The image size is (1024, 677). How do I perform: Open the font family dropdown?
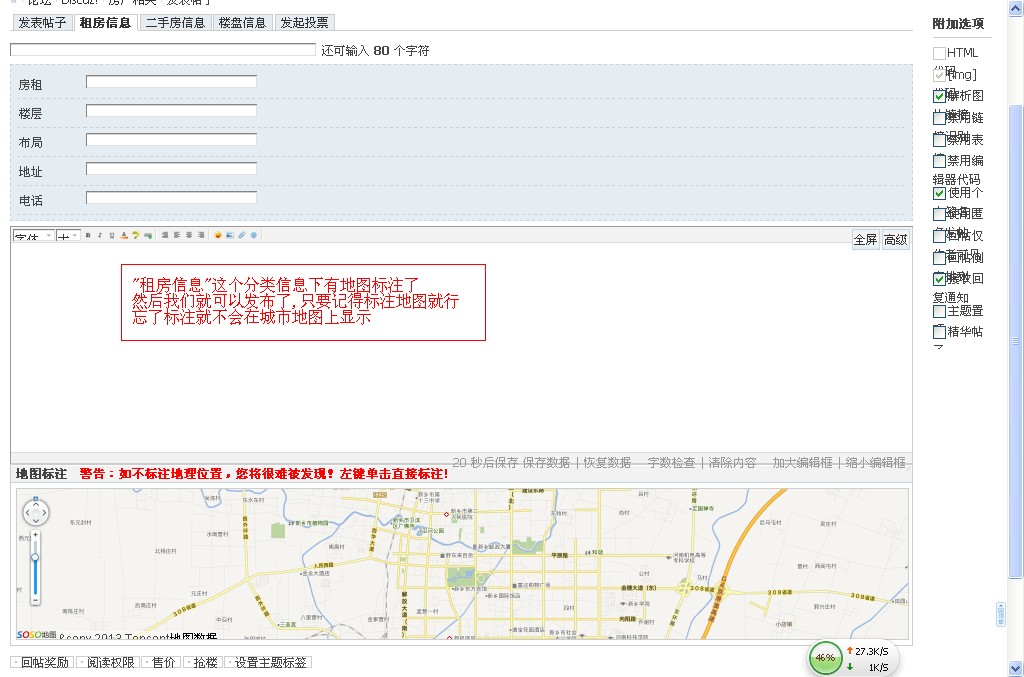(x=34, y=236)
